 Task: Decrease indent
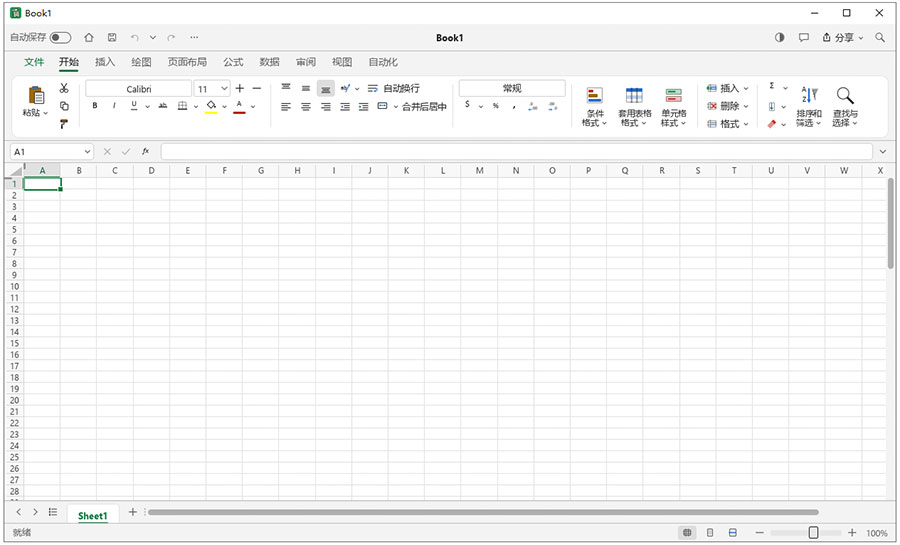coord(345,107)
